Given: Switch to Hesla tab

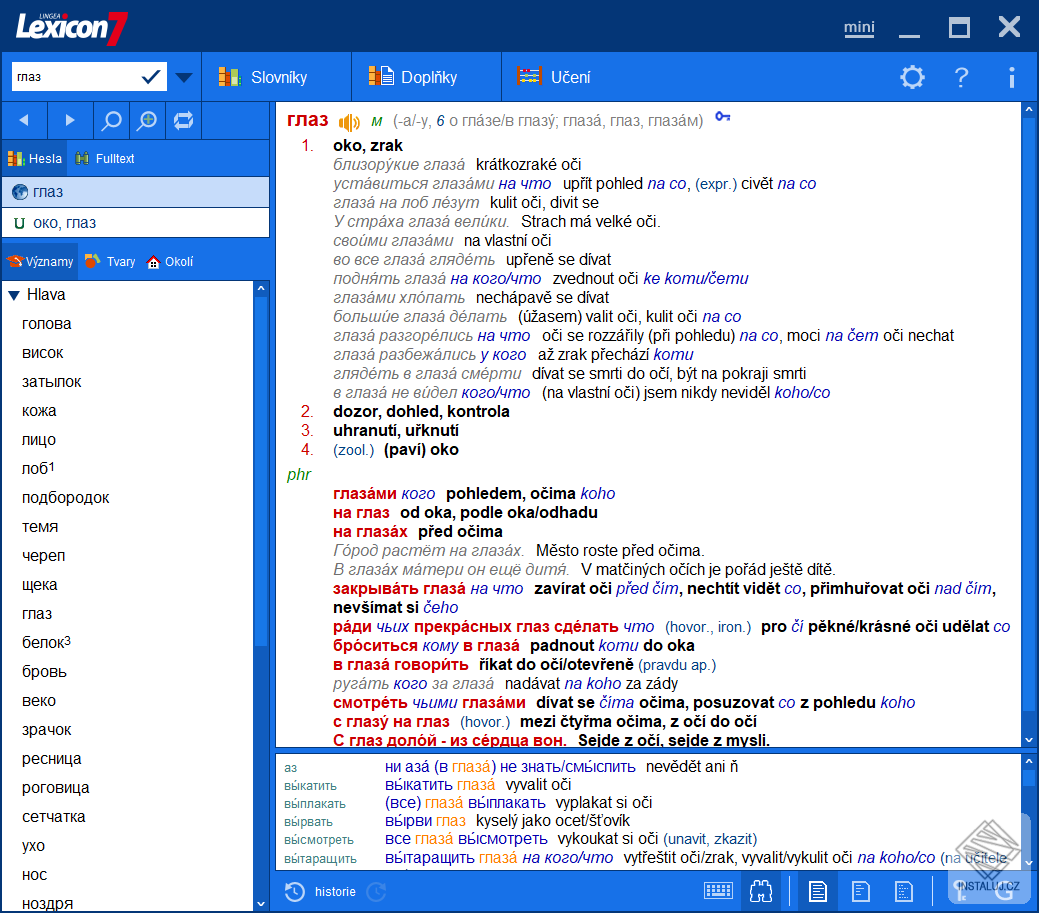Looking at the screenshot, I should [x=34, y=158].
